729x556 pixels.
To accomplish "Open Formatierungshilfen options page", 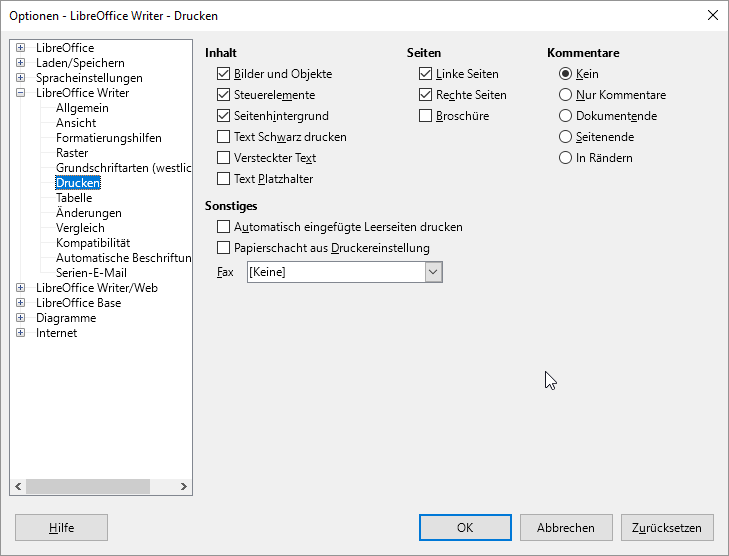I will [109, 138].
